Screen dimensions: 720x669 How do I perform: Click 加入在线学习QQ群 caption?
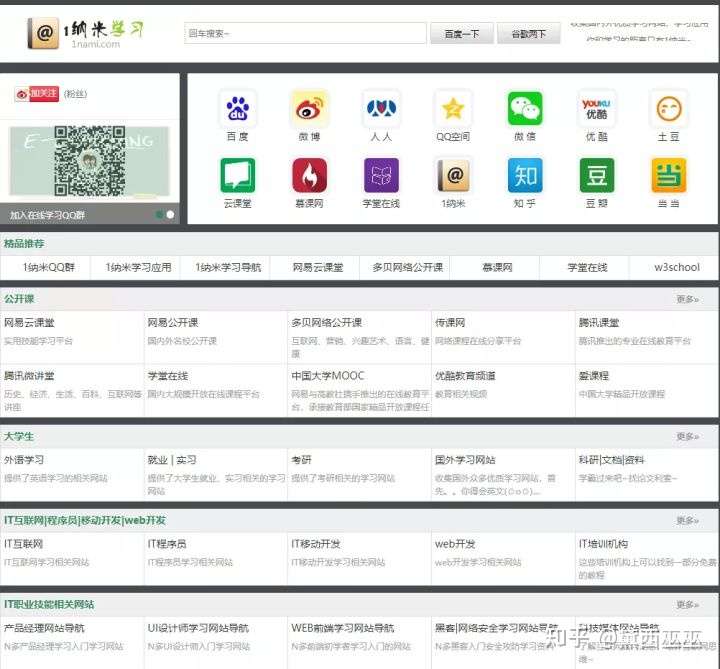[x=47, y=215]
